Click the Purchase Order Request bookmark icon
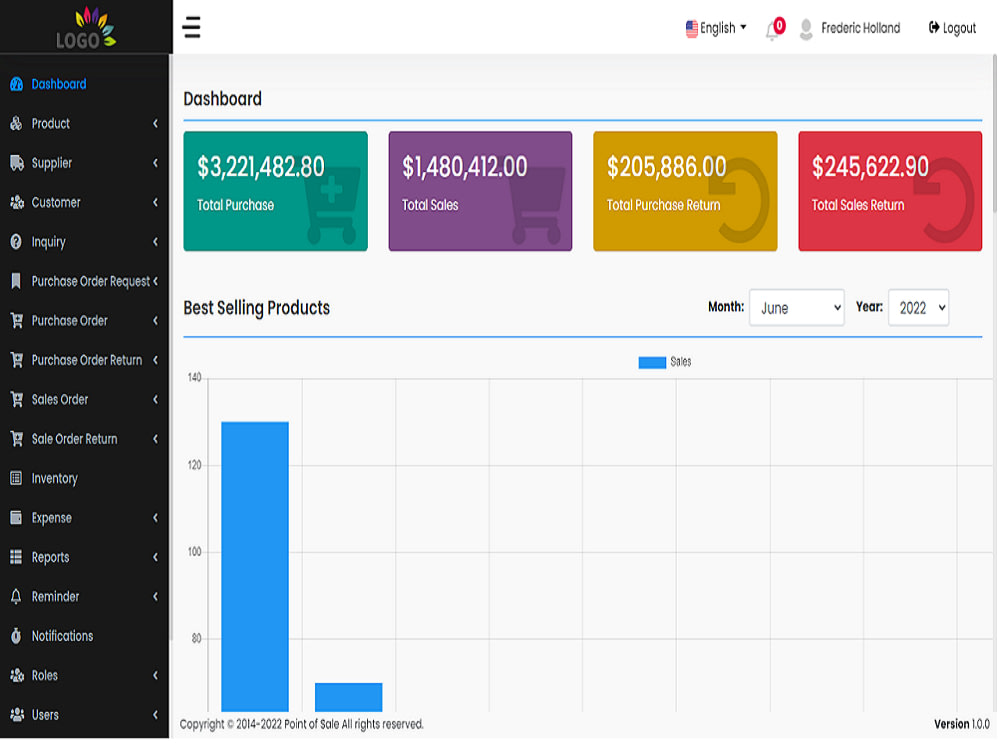 [x=17, y=281]
